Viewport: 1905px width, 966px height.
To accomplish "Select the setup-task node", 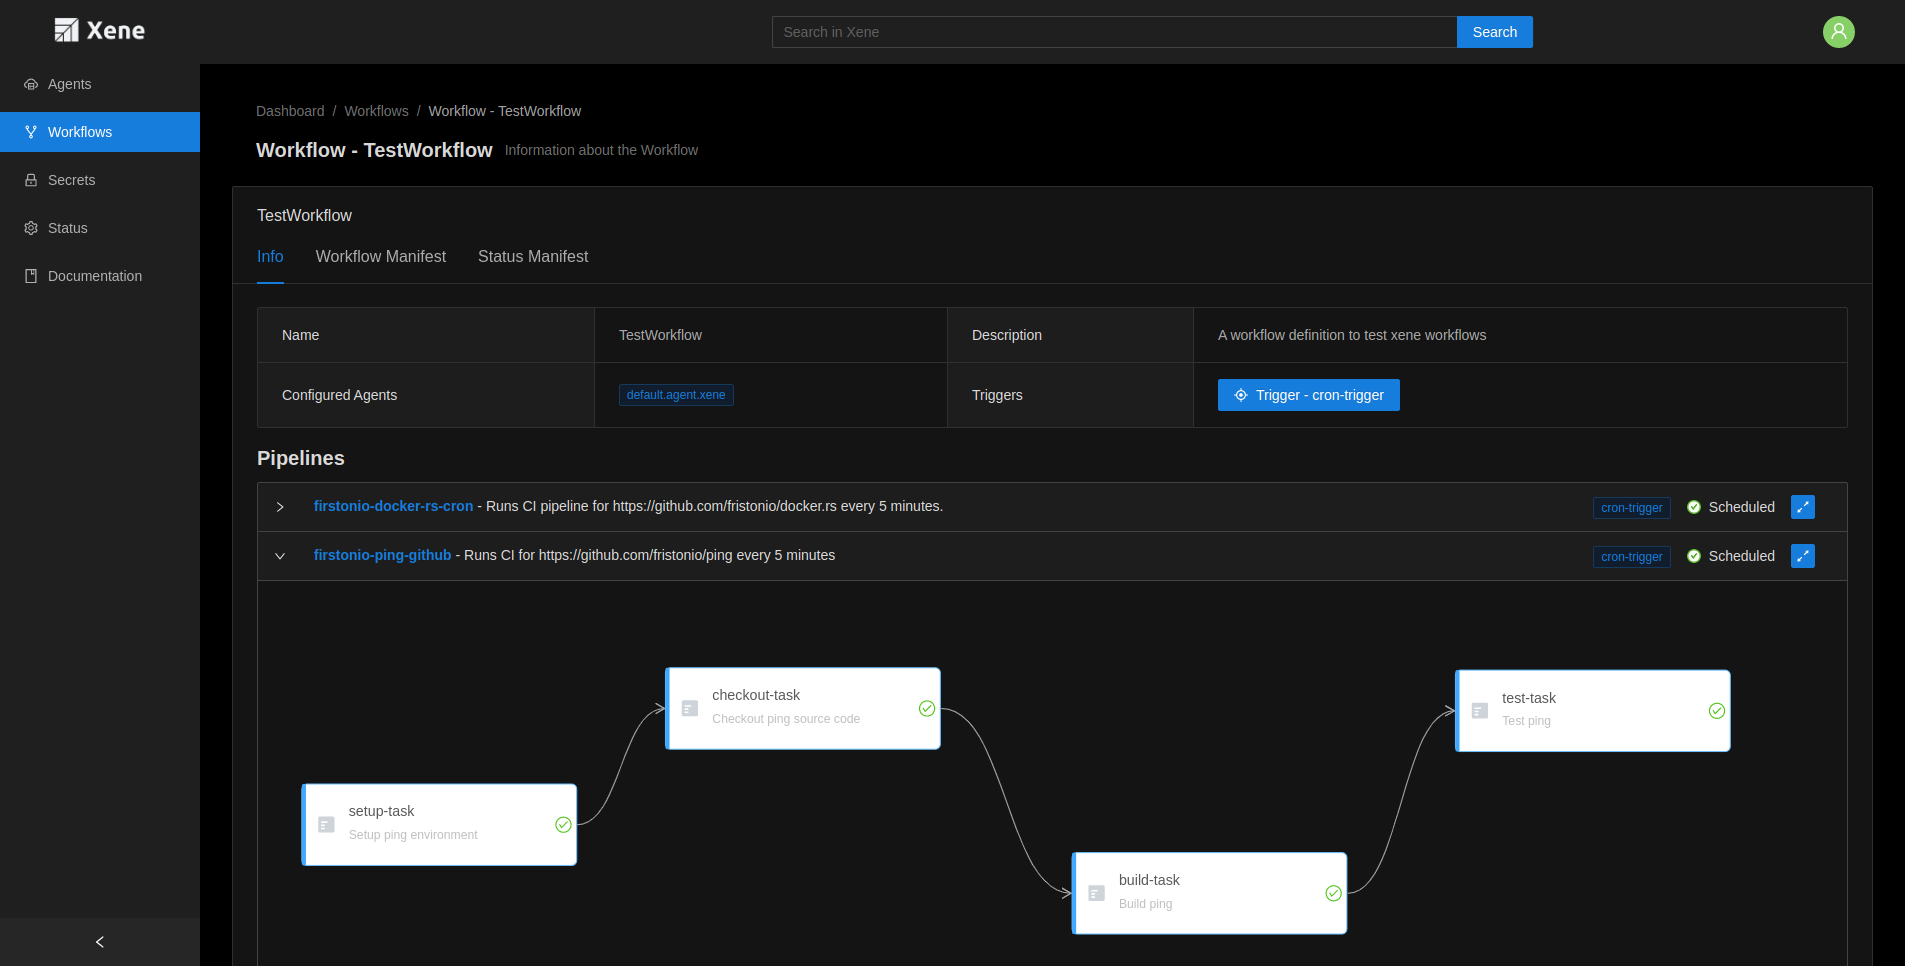I will 439,824.
